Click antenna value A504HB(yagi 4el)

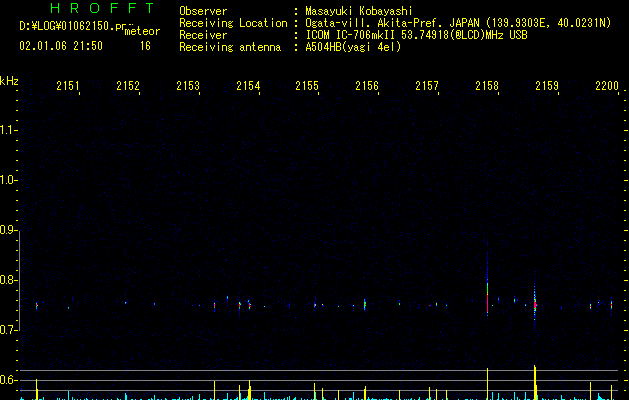click(353, 47)
